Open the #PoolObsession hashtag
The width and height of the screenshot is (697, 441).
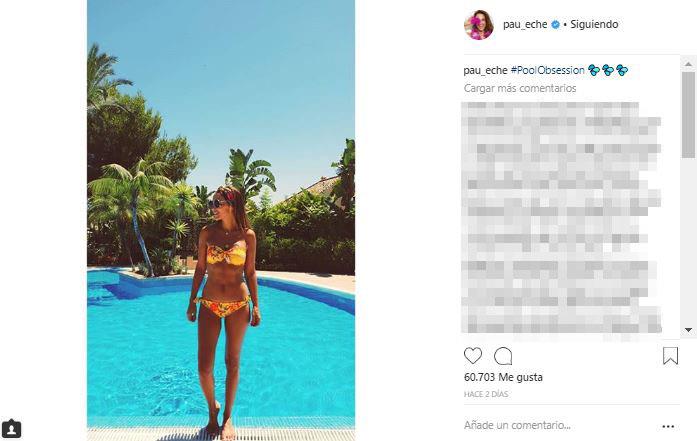click(x=548, y=70)
